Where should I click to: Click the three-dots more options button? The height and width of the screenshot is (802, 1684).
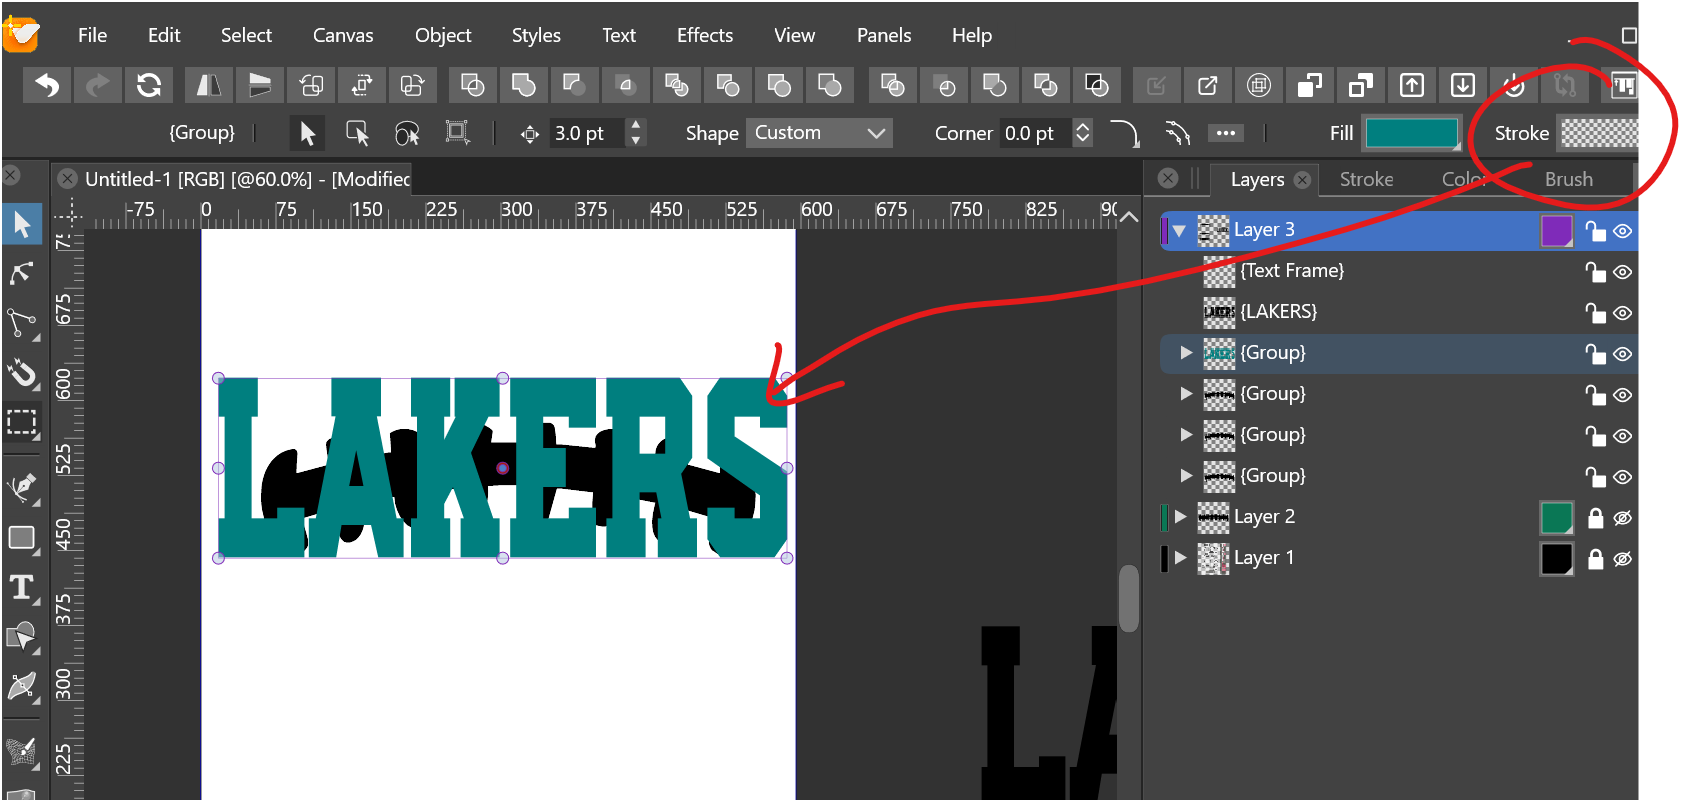tap(1225, 133)
